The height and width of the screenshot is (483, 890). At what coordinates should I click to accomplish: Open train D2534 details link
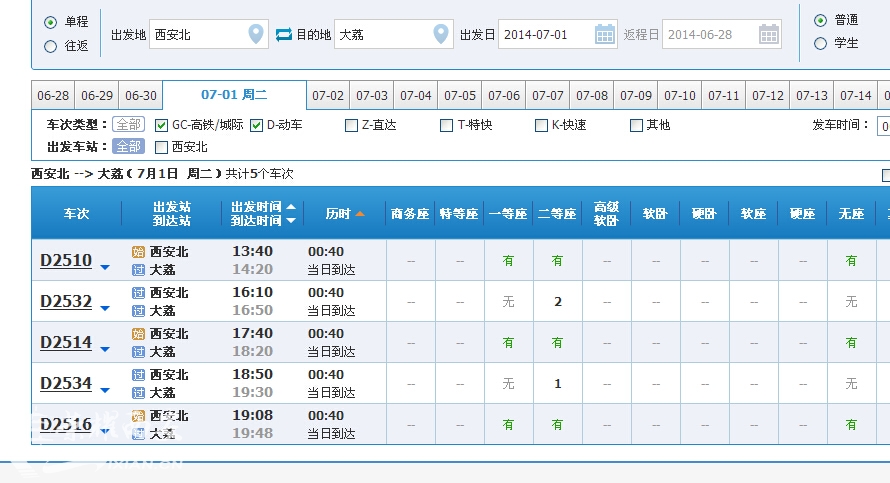(66, 384)
